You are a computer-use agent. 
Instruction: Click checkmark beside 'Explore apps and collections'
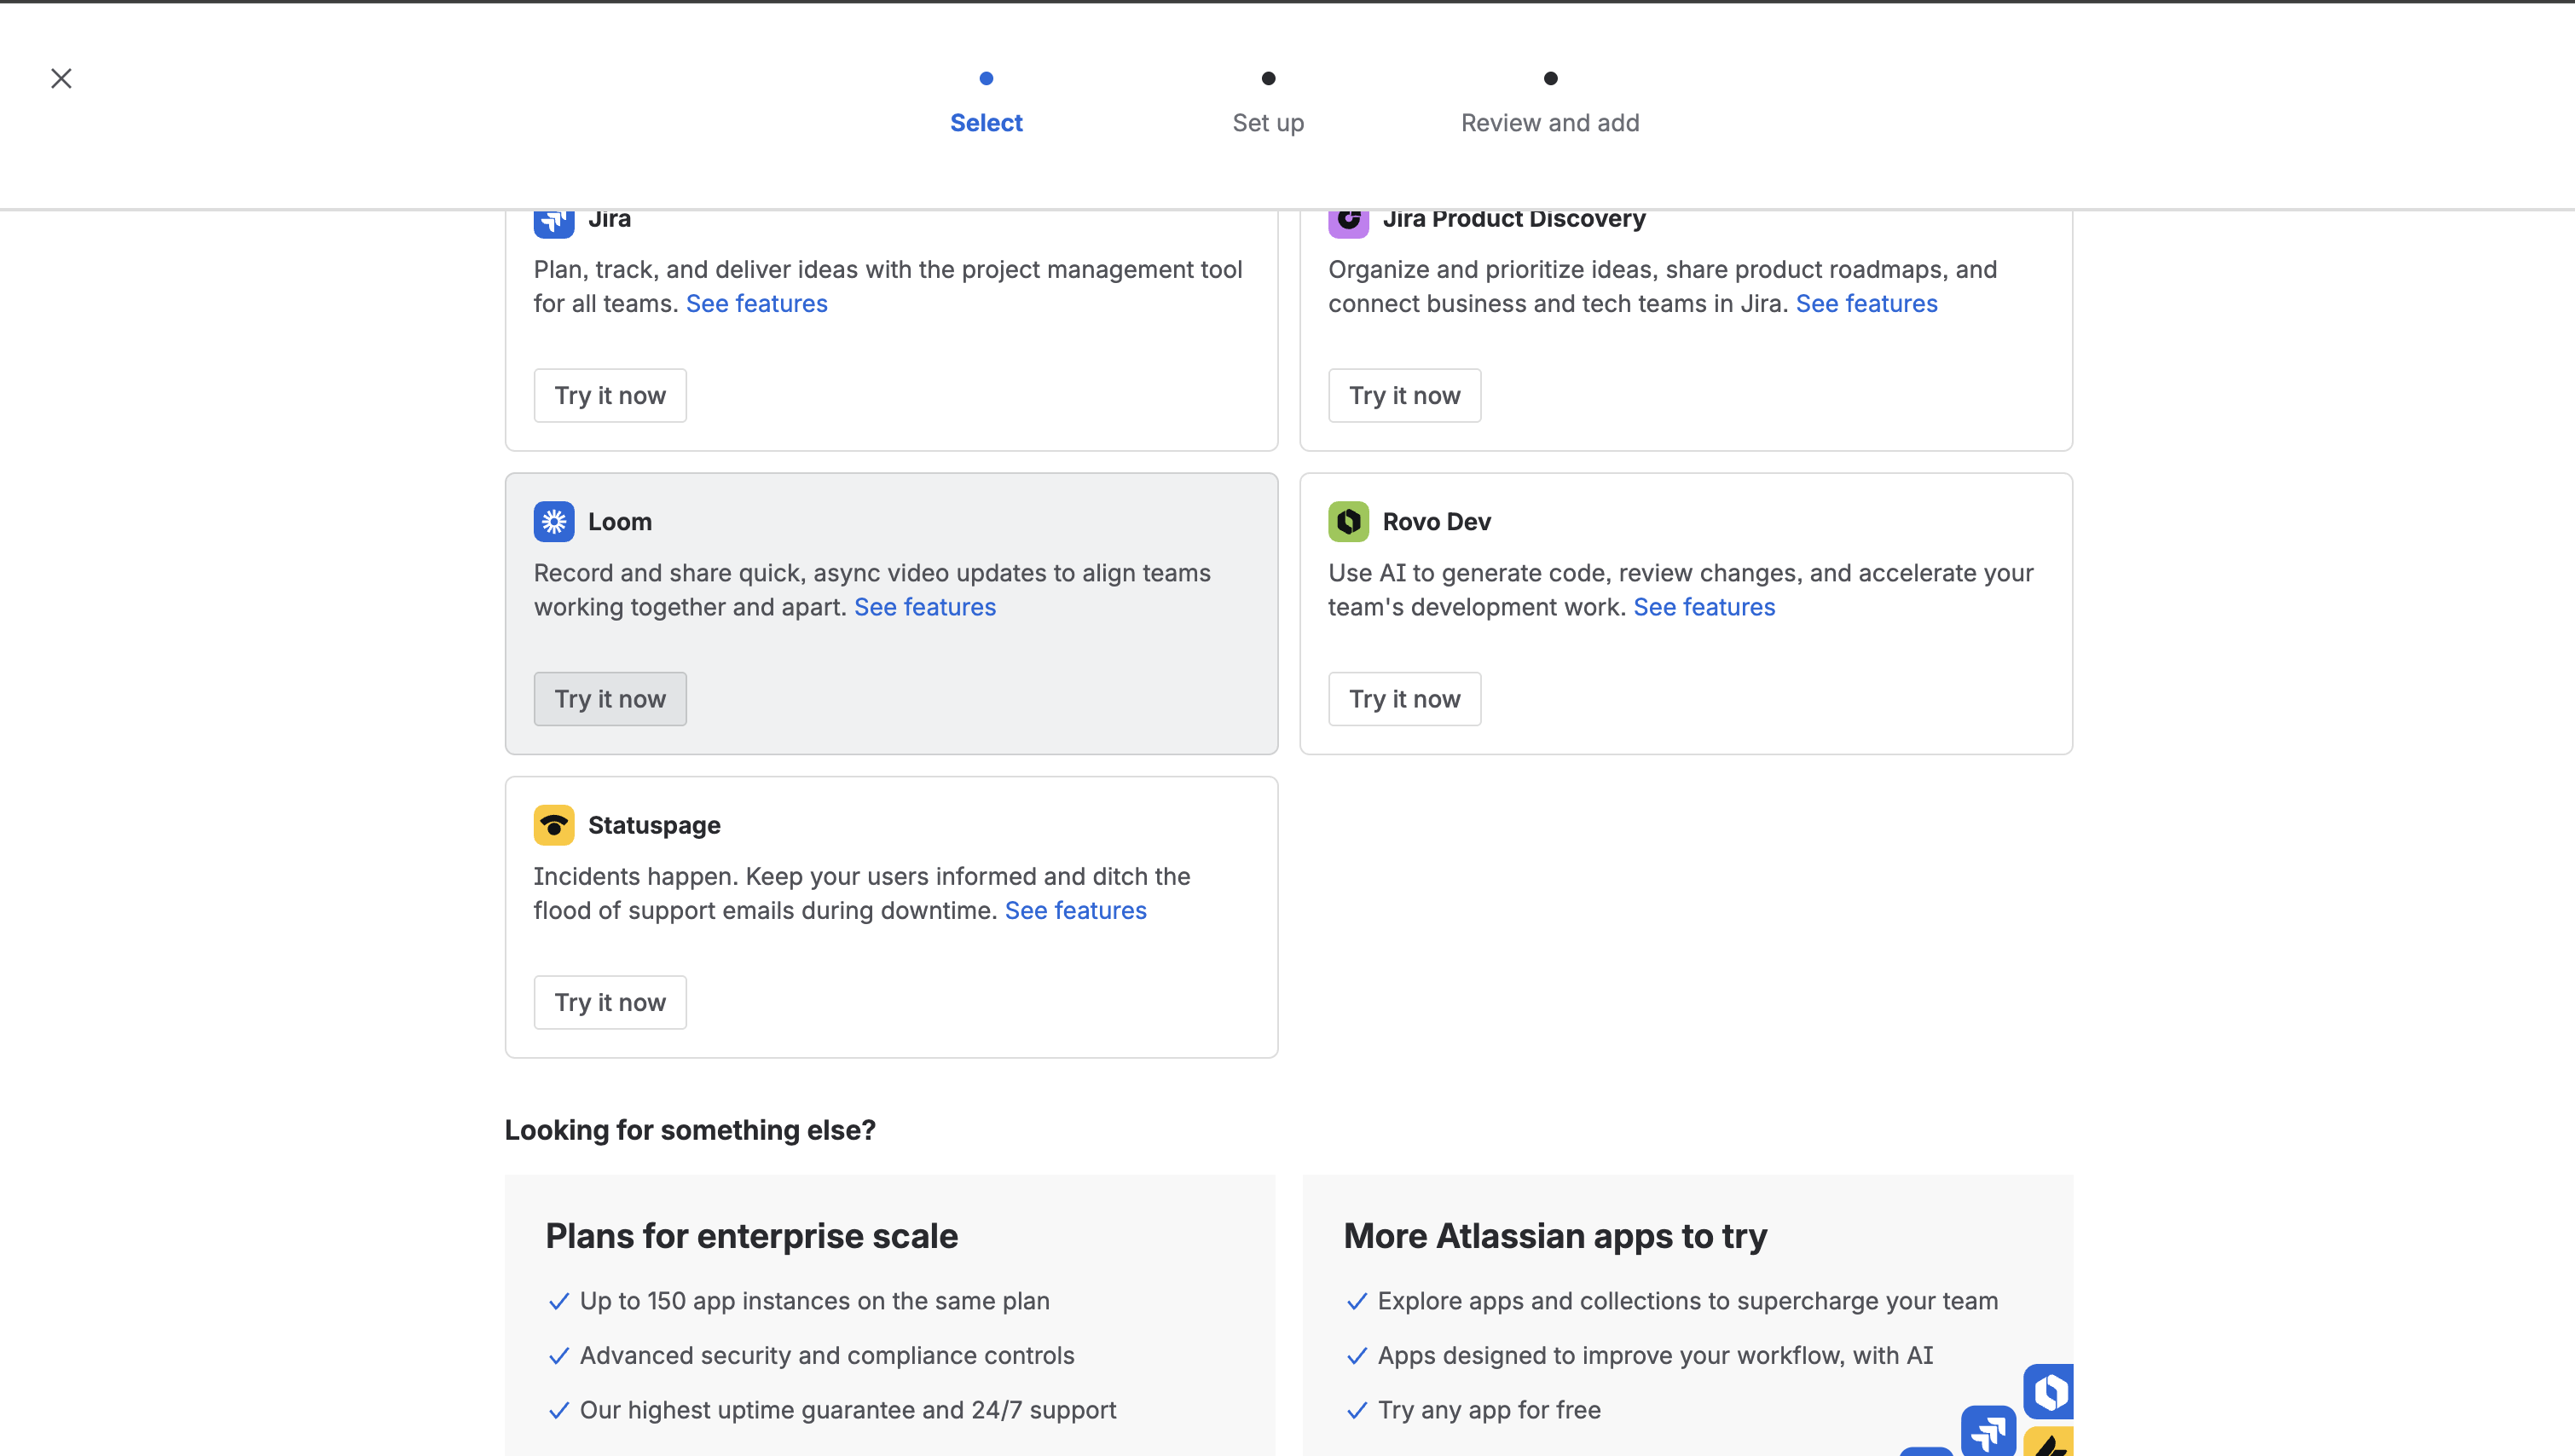(1357, 1301)
